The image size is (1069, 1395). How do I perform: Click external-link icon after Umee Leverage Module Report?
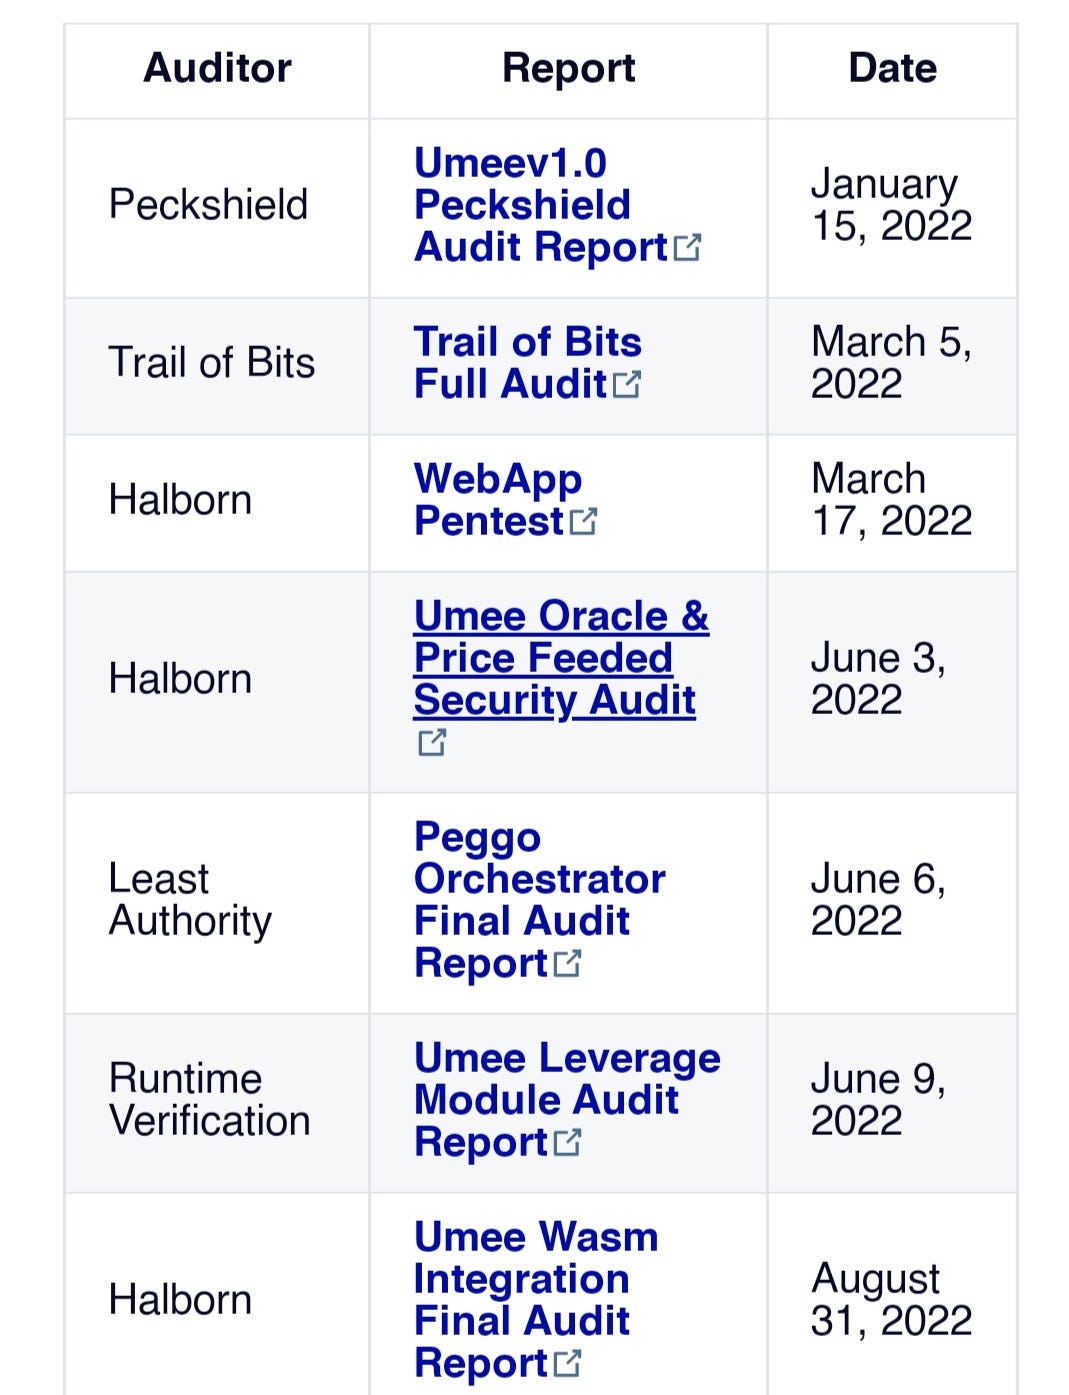coord(567,1142)
